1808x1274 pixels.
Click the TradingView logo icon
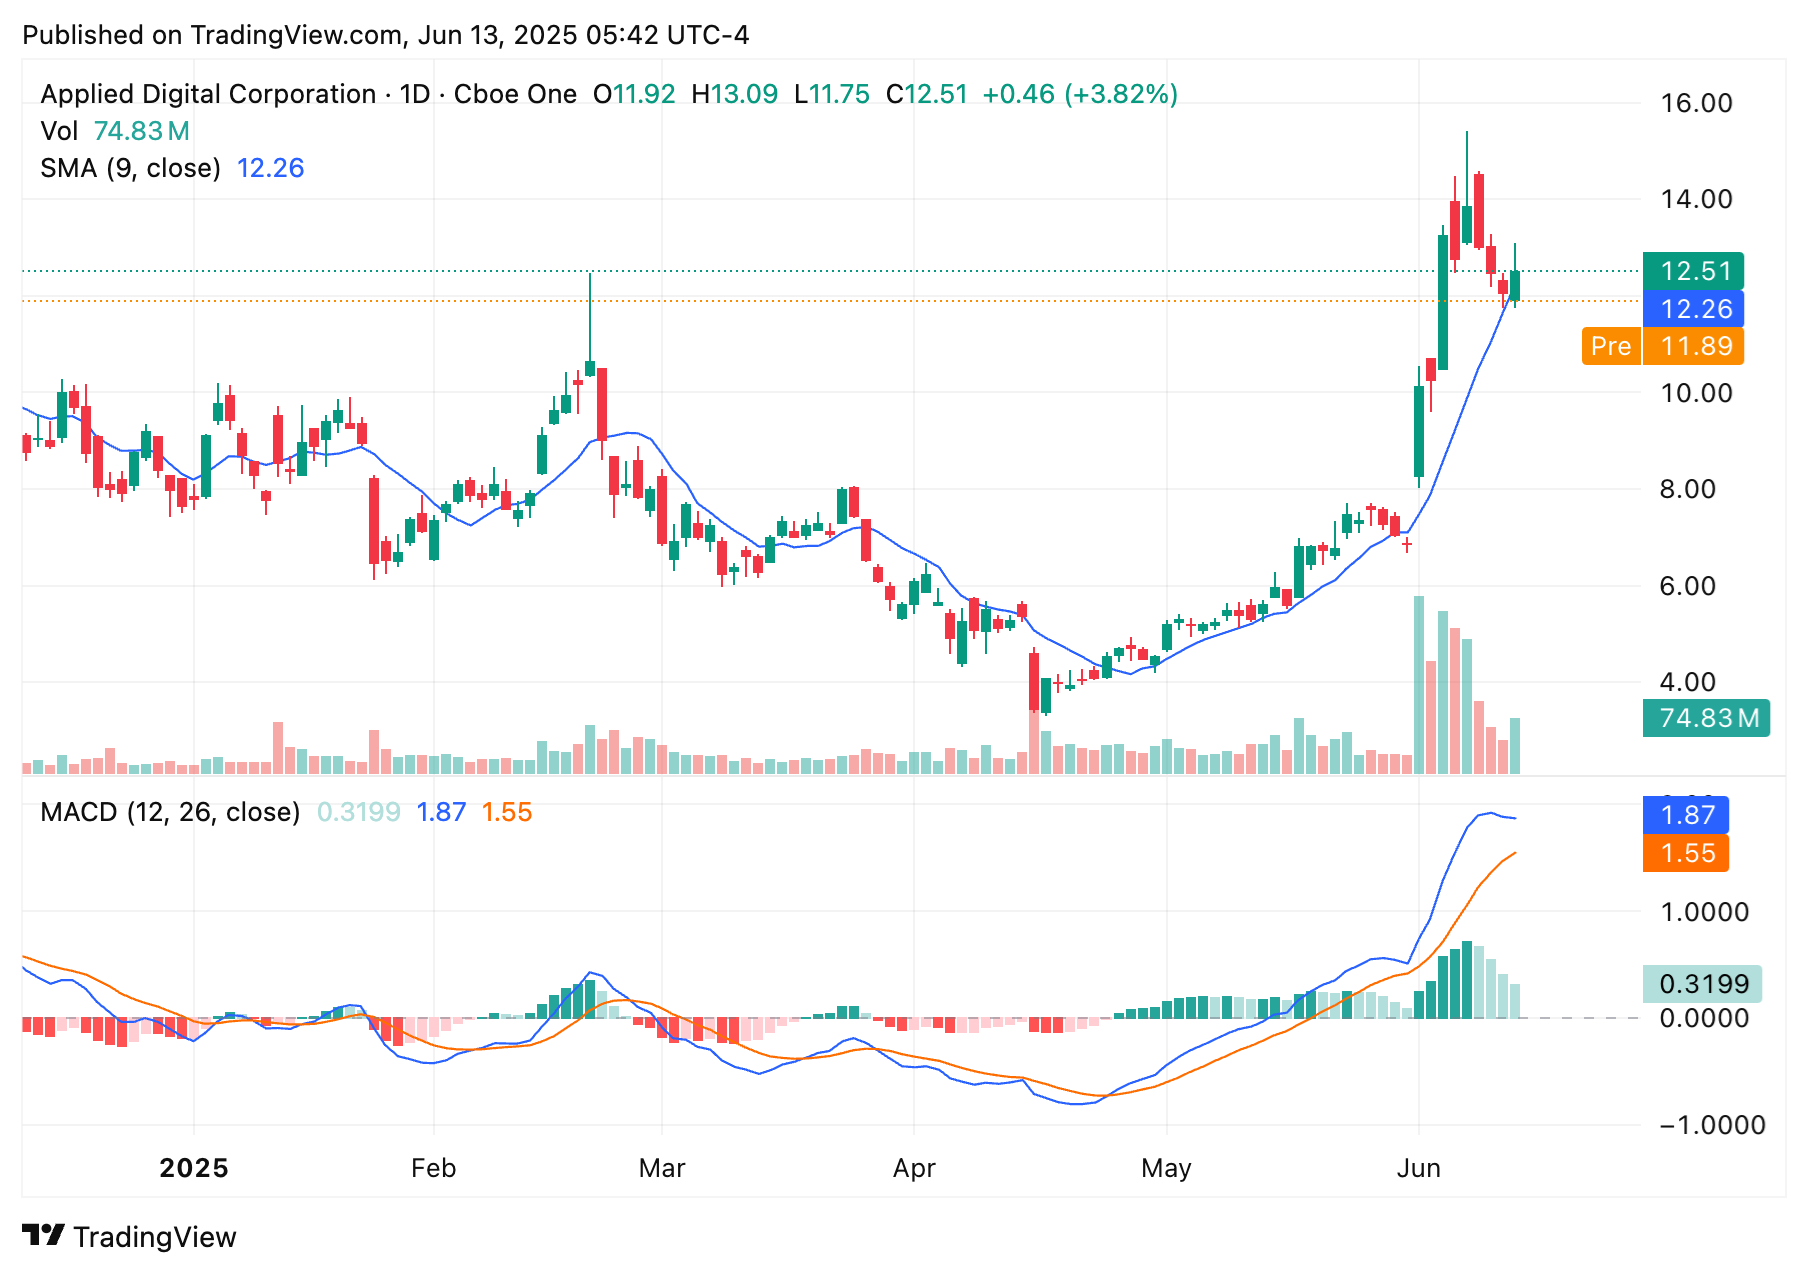[44, 1236]
